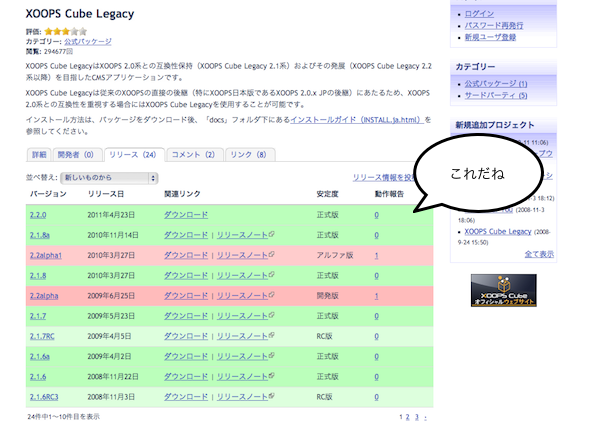Click ダウンロード in the 2009年4月2日 row

click(186, 357)
